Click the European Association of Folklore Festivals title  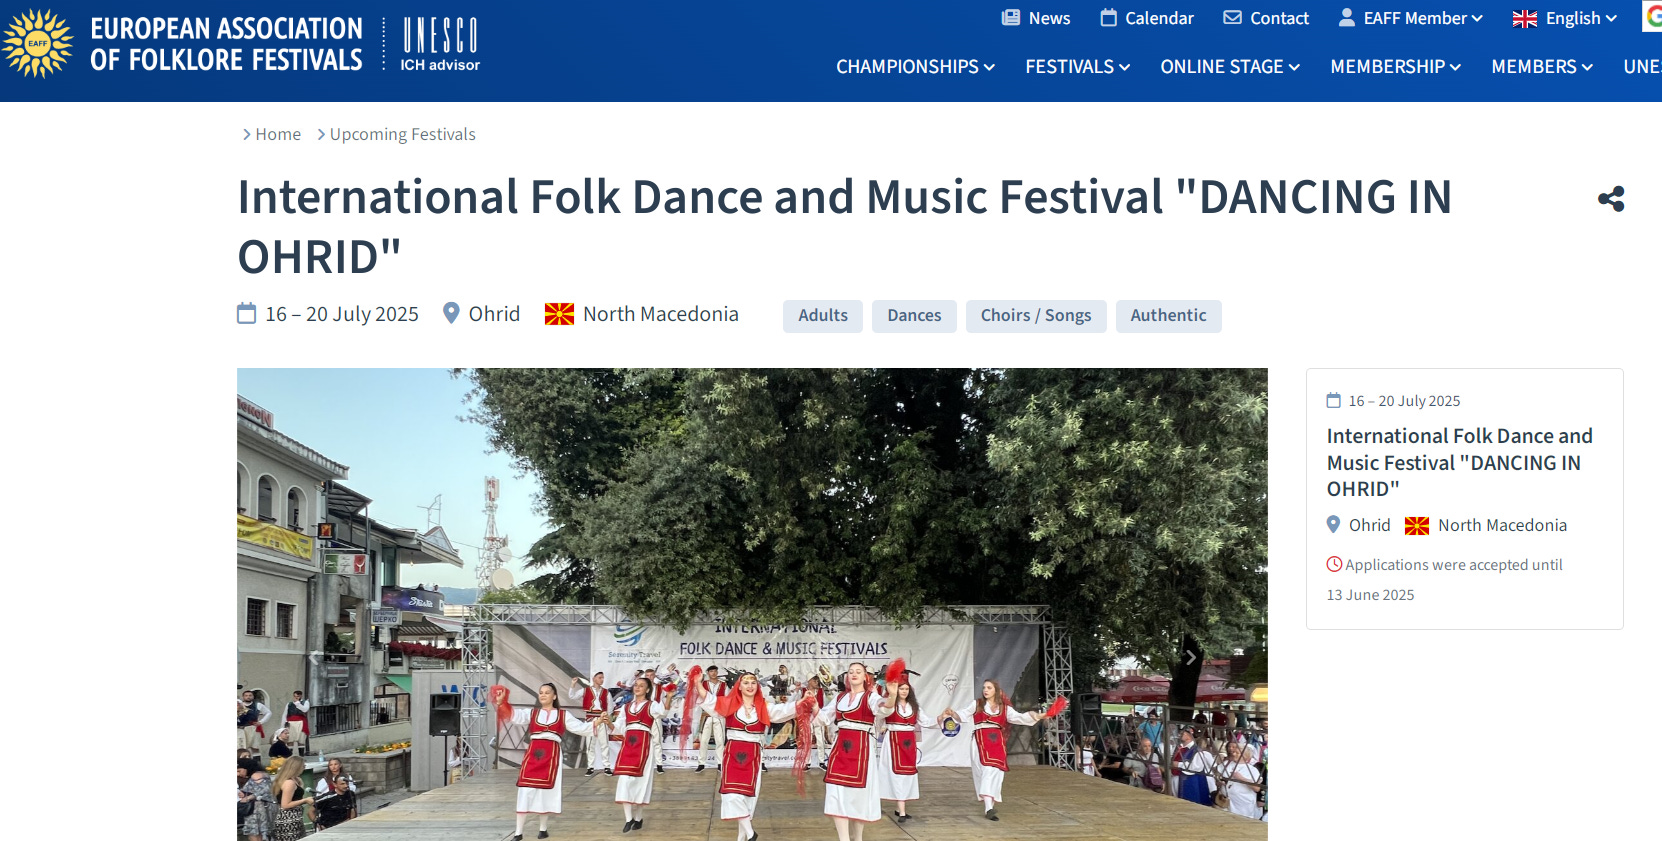(226, 44)
